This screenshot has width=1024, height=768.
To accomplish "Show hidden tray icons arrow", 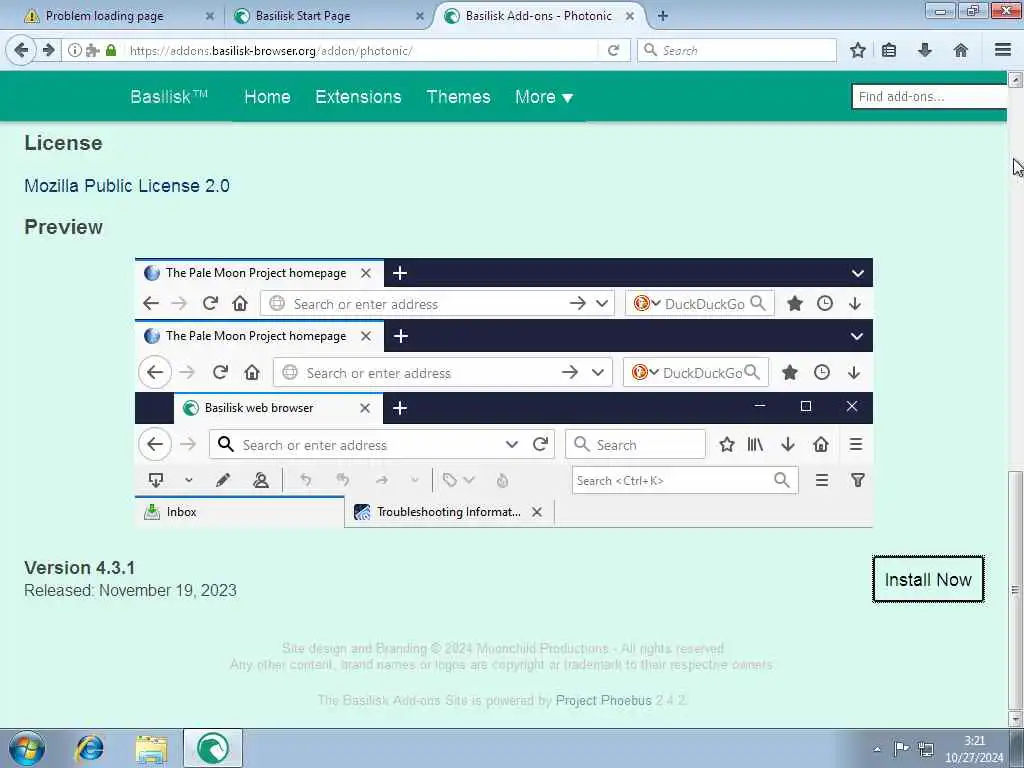I will tap(877, 749).
